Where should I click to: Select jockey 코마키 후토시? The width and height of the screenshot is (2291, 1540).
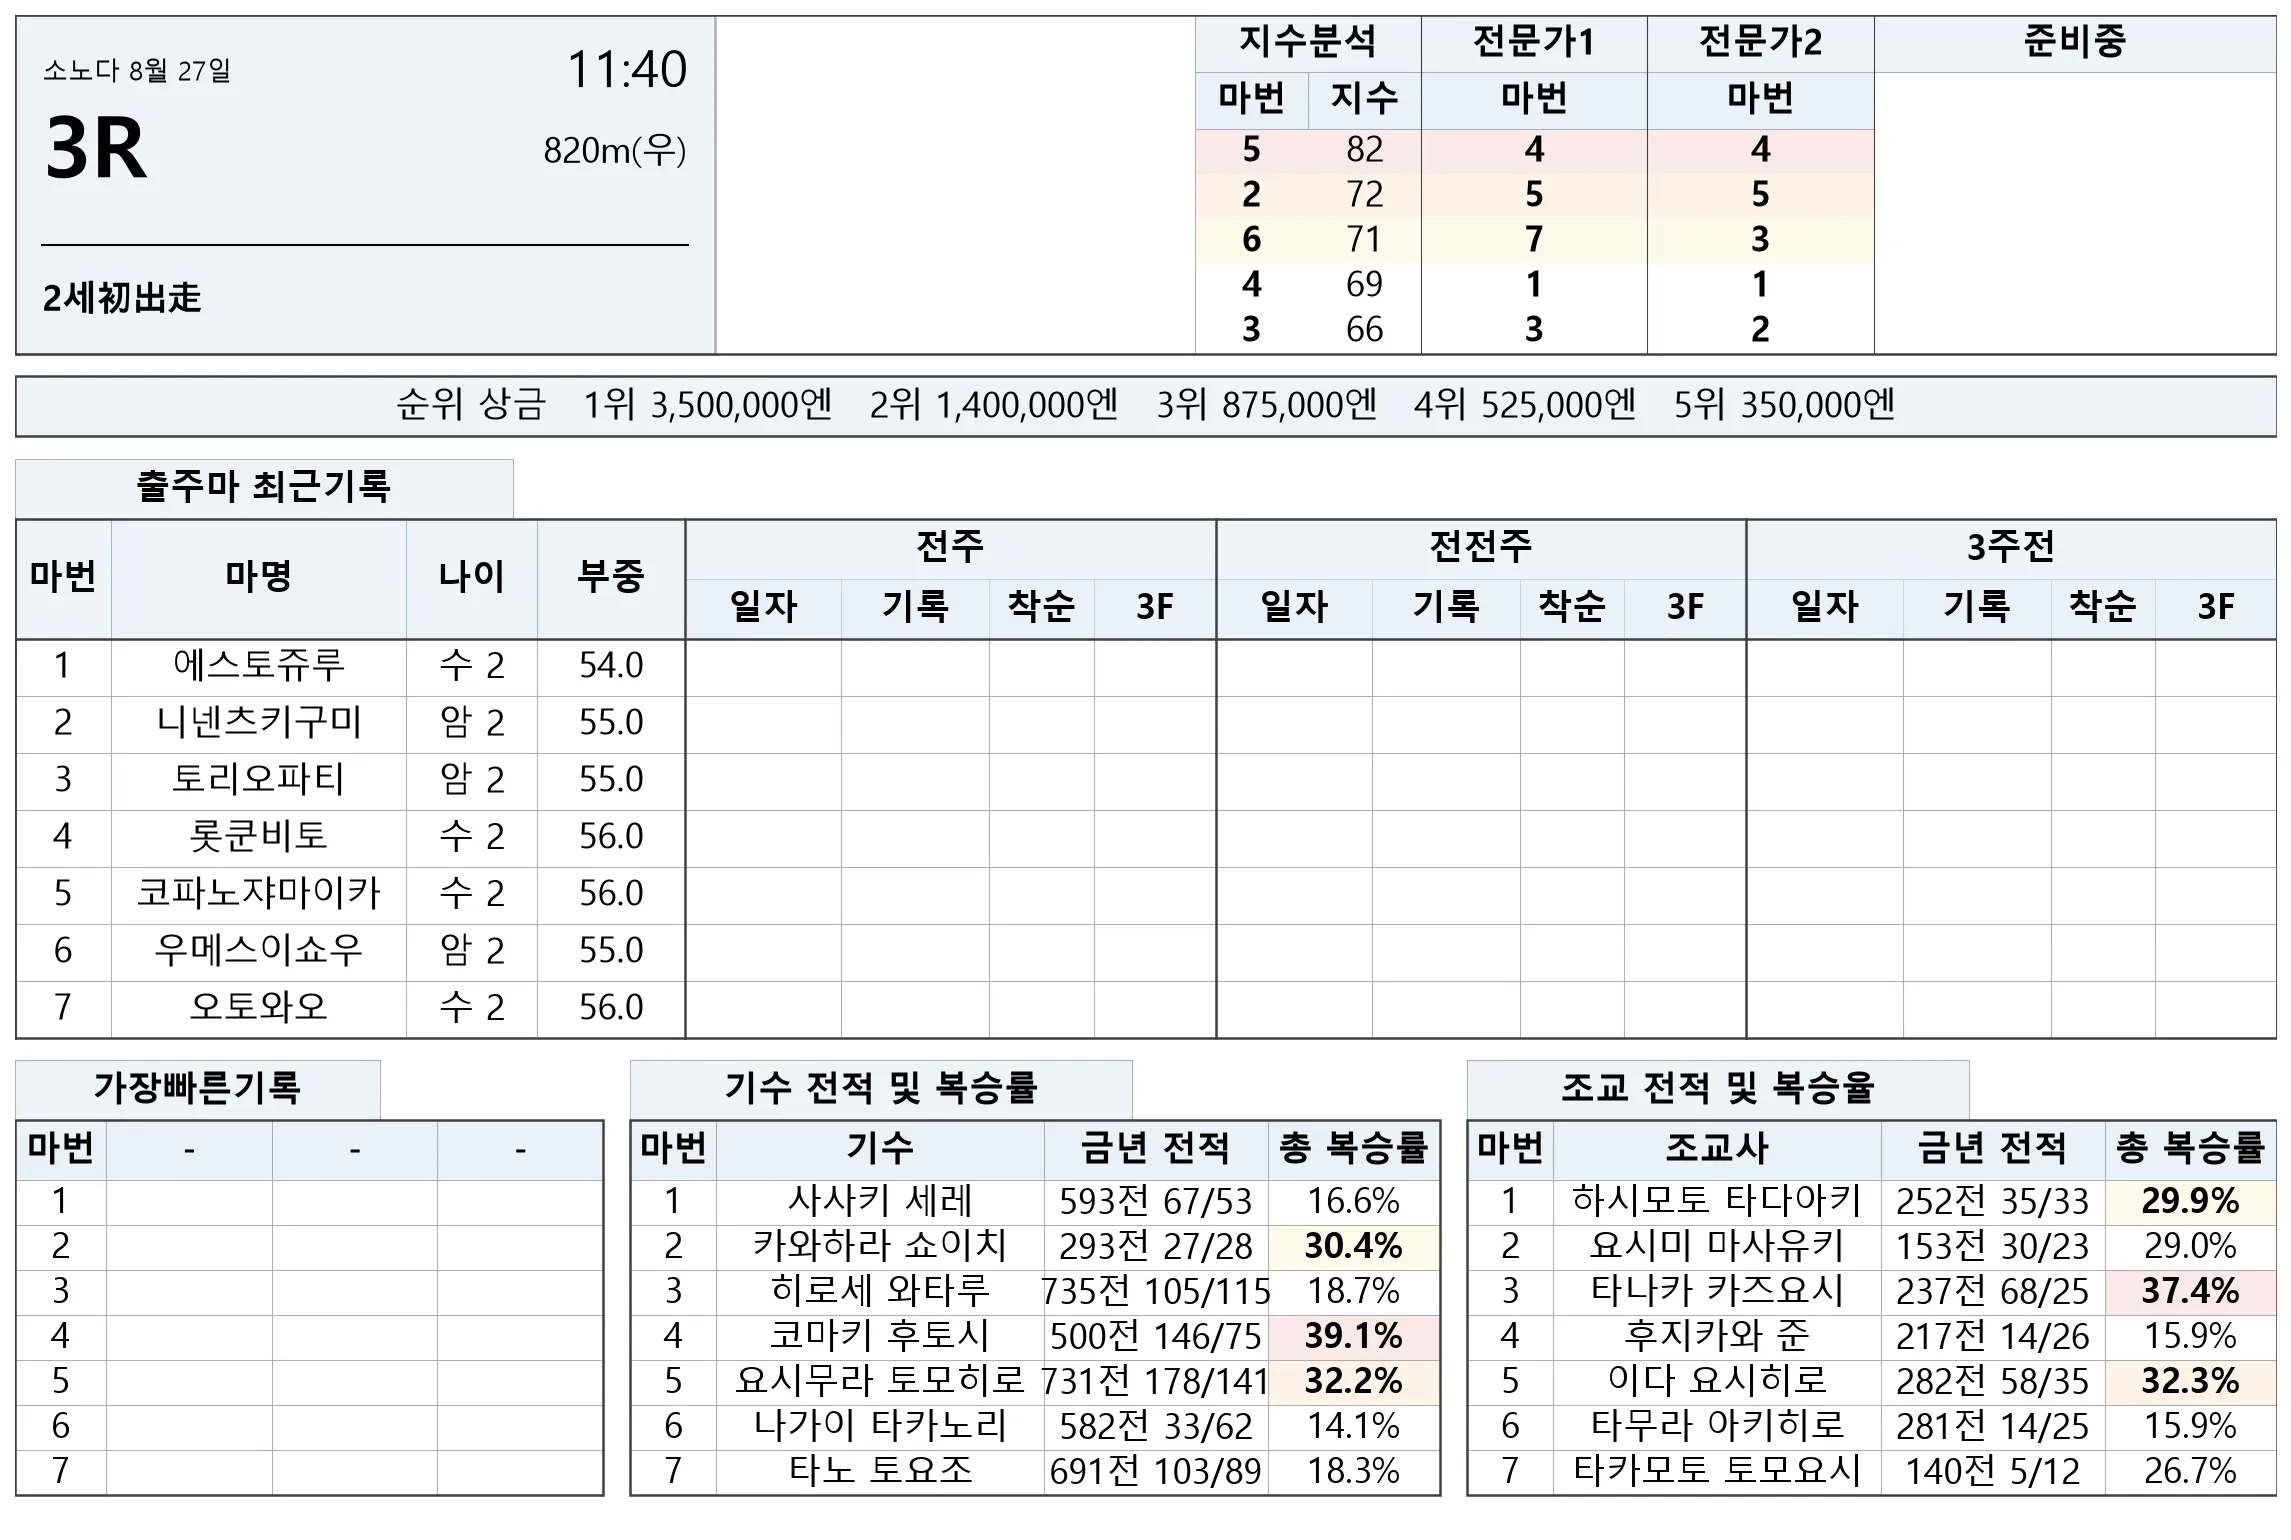tap(880, 1337)
